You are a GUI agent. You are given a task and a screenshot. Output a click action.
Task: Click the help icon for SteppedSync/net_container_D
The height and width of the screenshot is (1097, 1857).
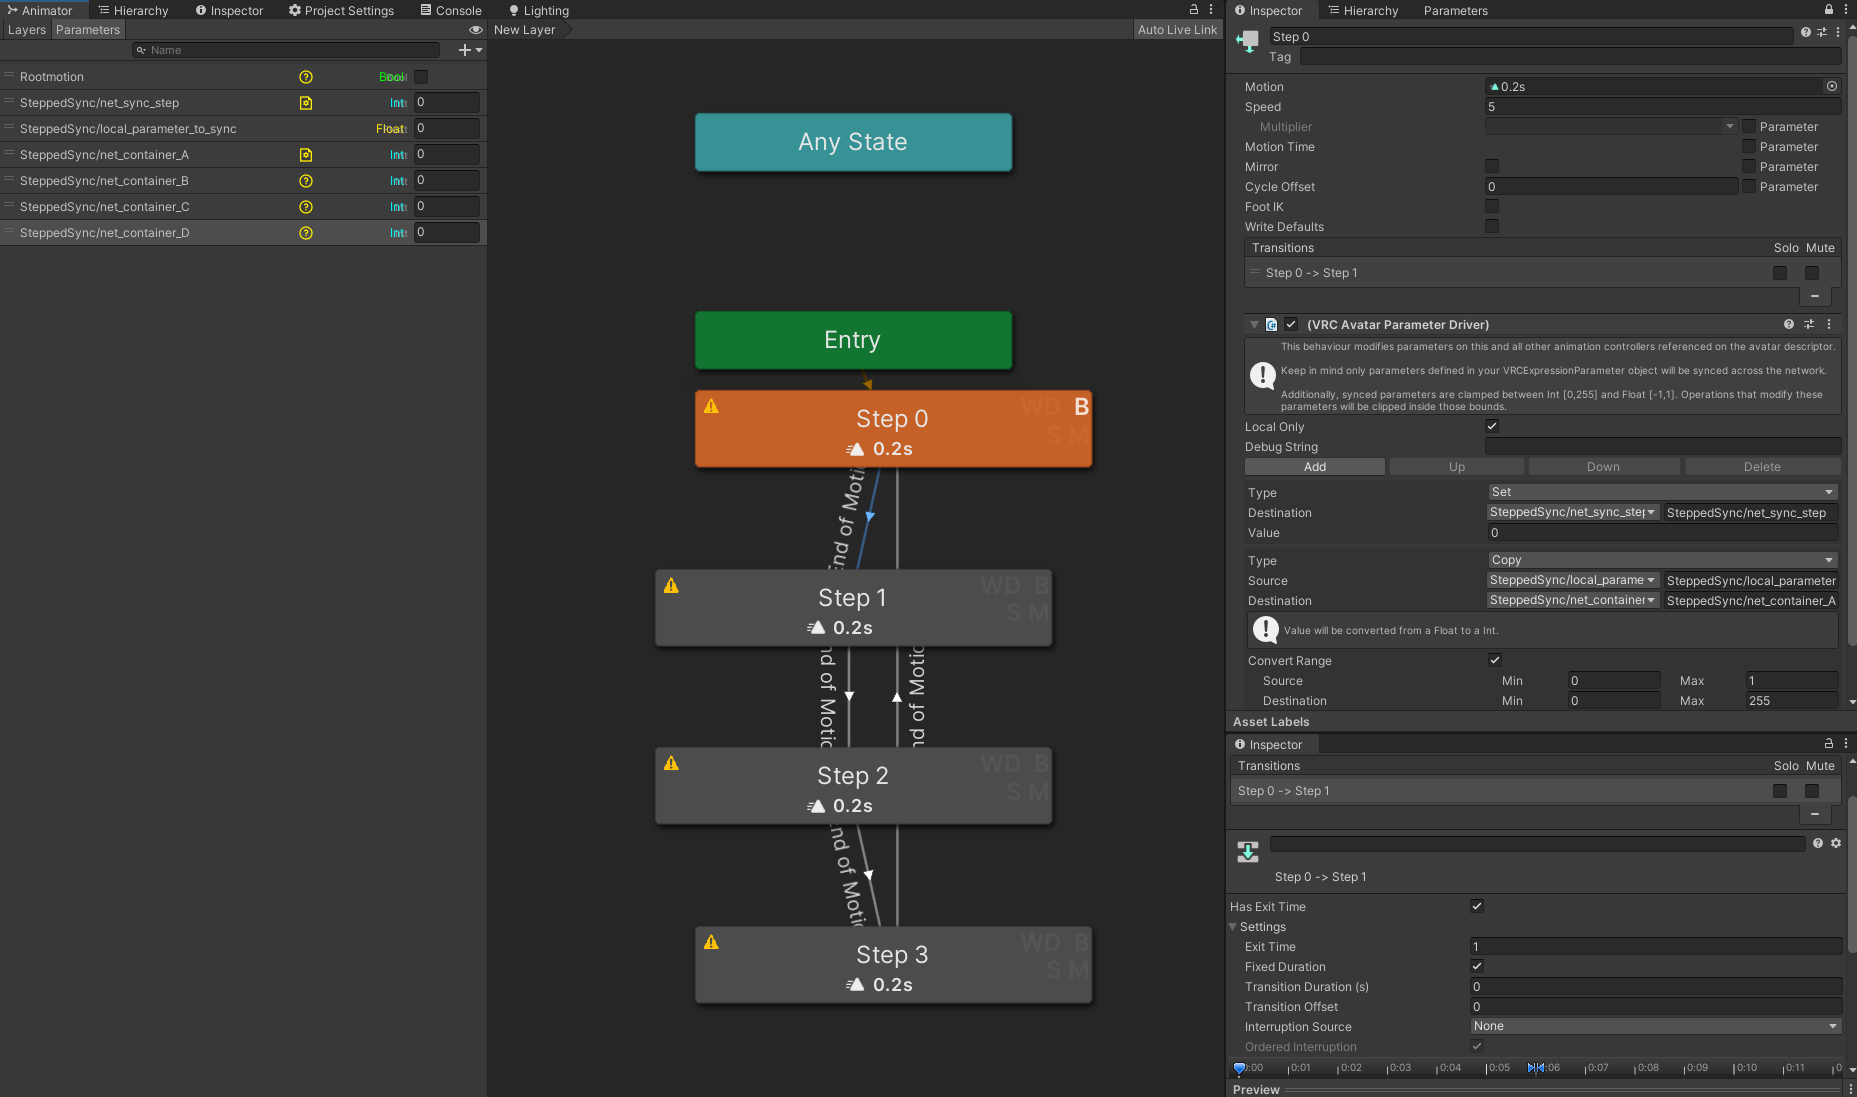tap(306, 233)
